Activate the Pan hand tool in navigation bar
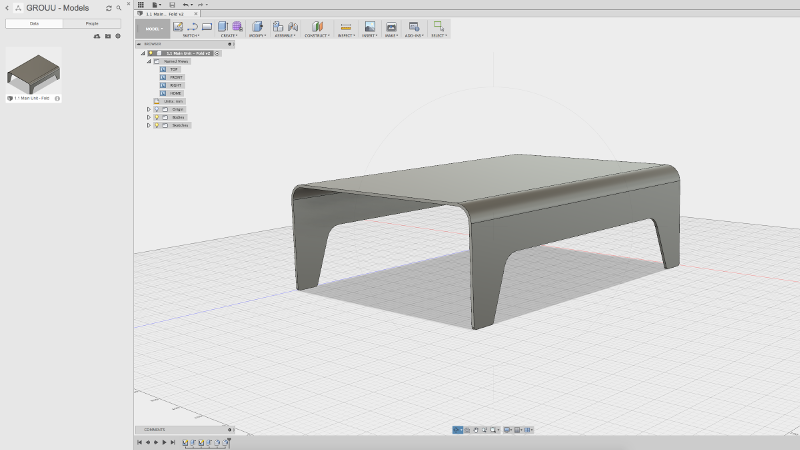This screenshot has width=800, height=450. tap(476, 430)
